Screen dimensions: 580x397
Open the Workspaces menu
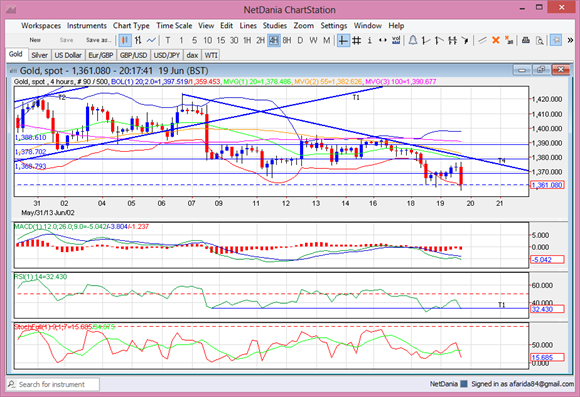[41, 26]
